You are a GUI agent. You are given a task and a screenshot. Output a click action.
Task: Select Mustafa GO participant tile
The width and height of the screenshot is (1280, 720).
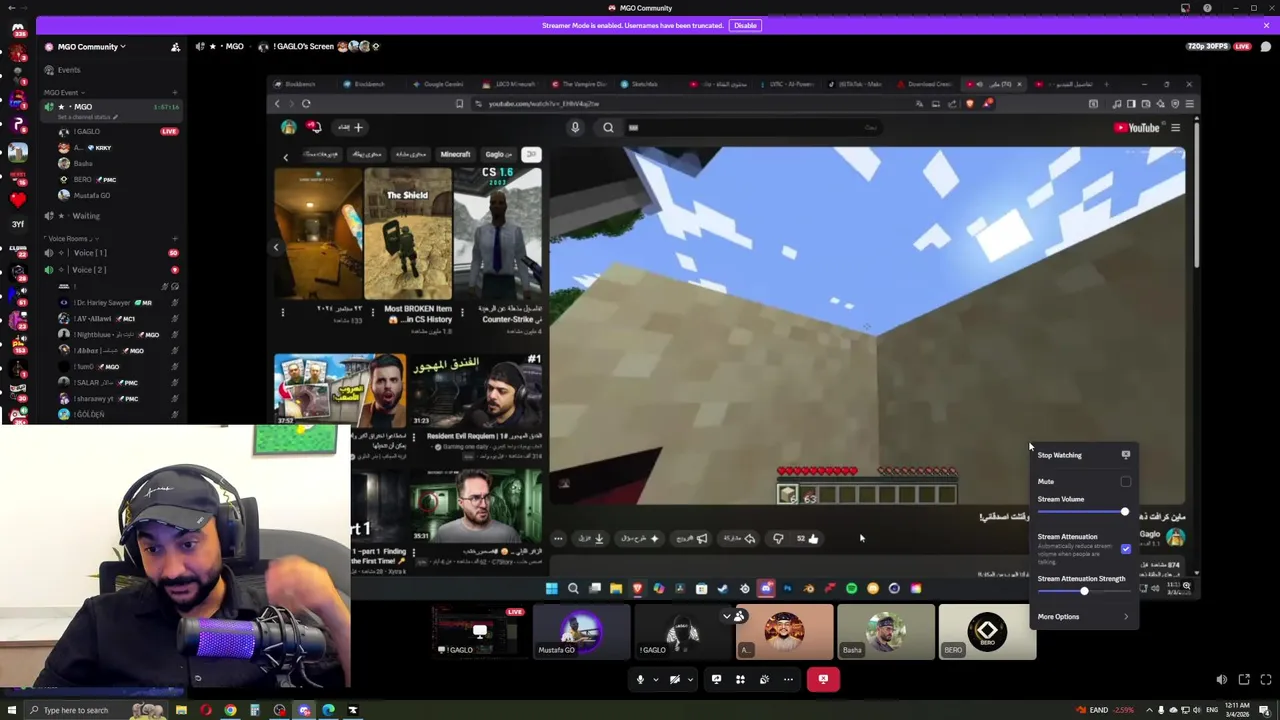[581, 632]
